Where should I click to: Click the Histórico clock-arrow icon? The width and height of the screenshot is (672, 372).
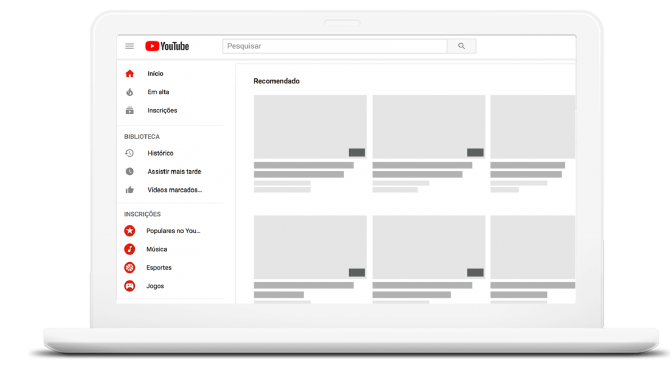click(129, 153)
